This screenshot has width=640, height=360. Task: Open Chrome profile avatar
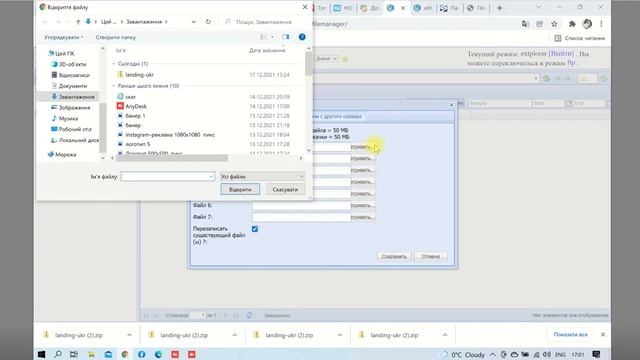[587, 24]
